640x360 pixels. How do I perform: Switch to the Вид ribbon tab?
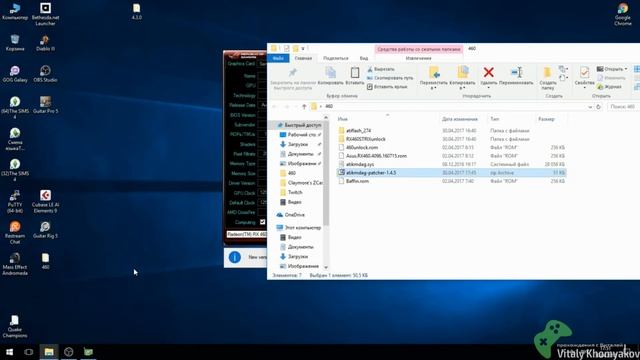pyautogui.click(x=364, y=58)
